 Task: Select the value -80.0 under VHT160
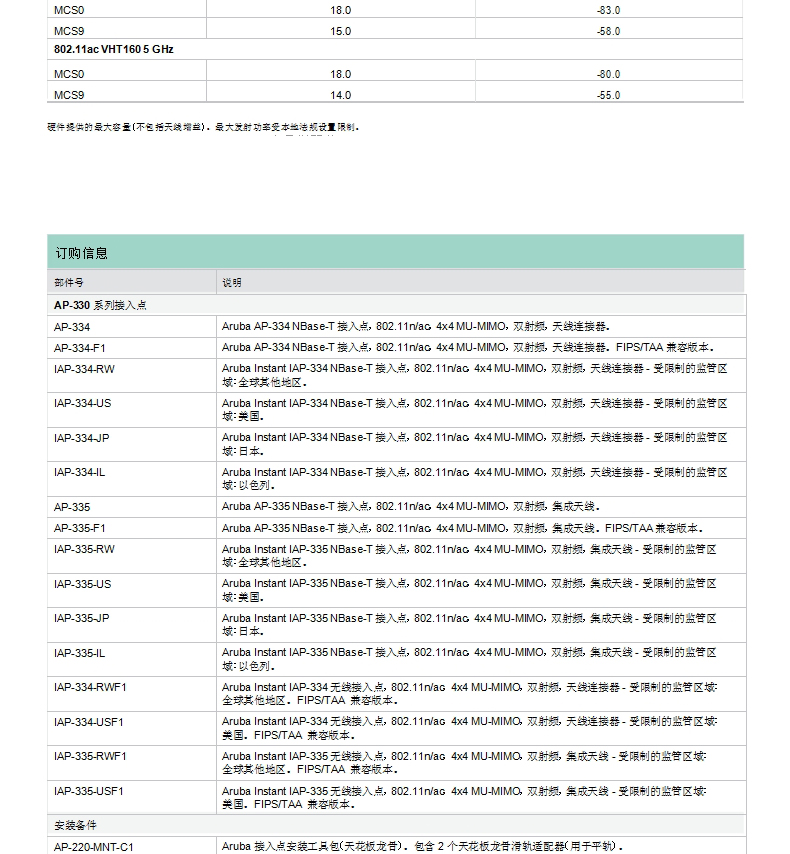pyautogui.click(x=608, y=74)
